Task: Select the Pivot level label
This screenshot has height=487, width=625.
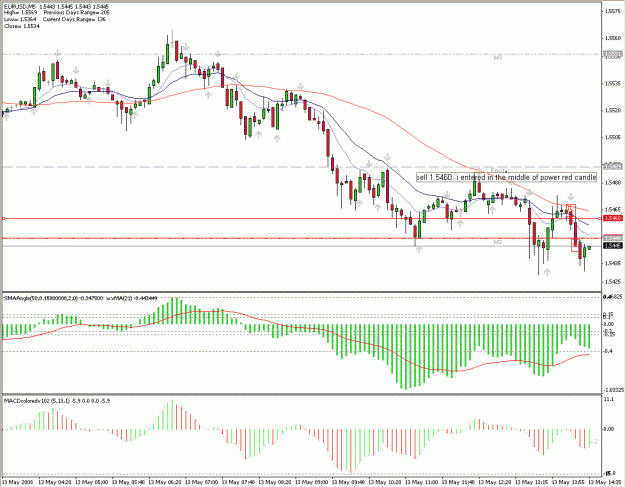Action: tap(498, 170)
